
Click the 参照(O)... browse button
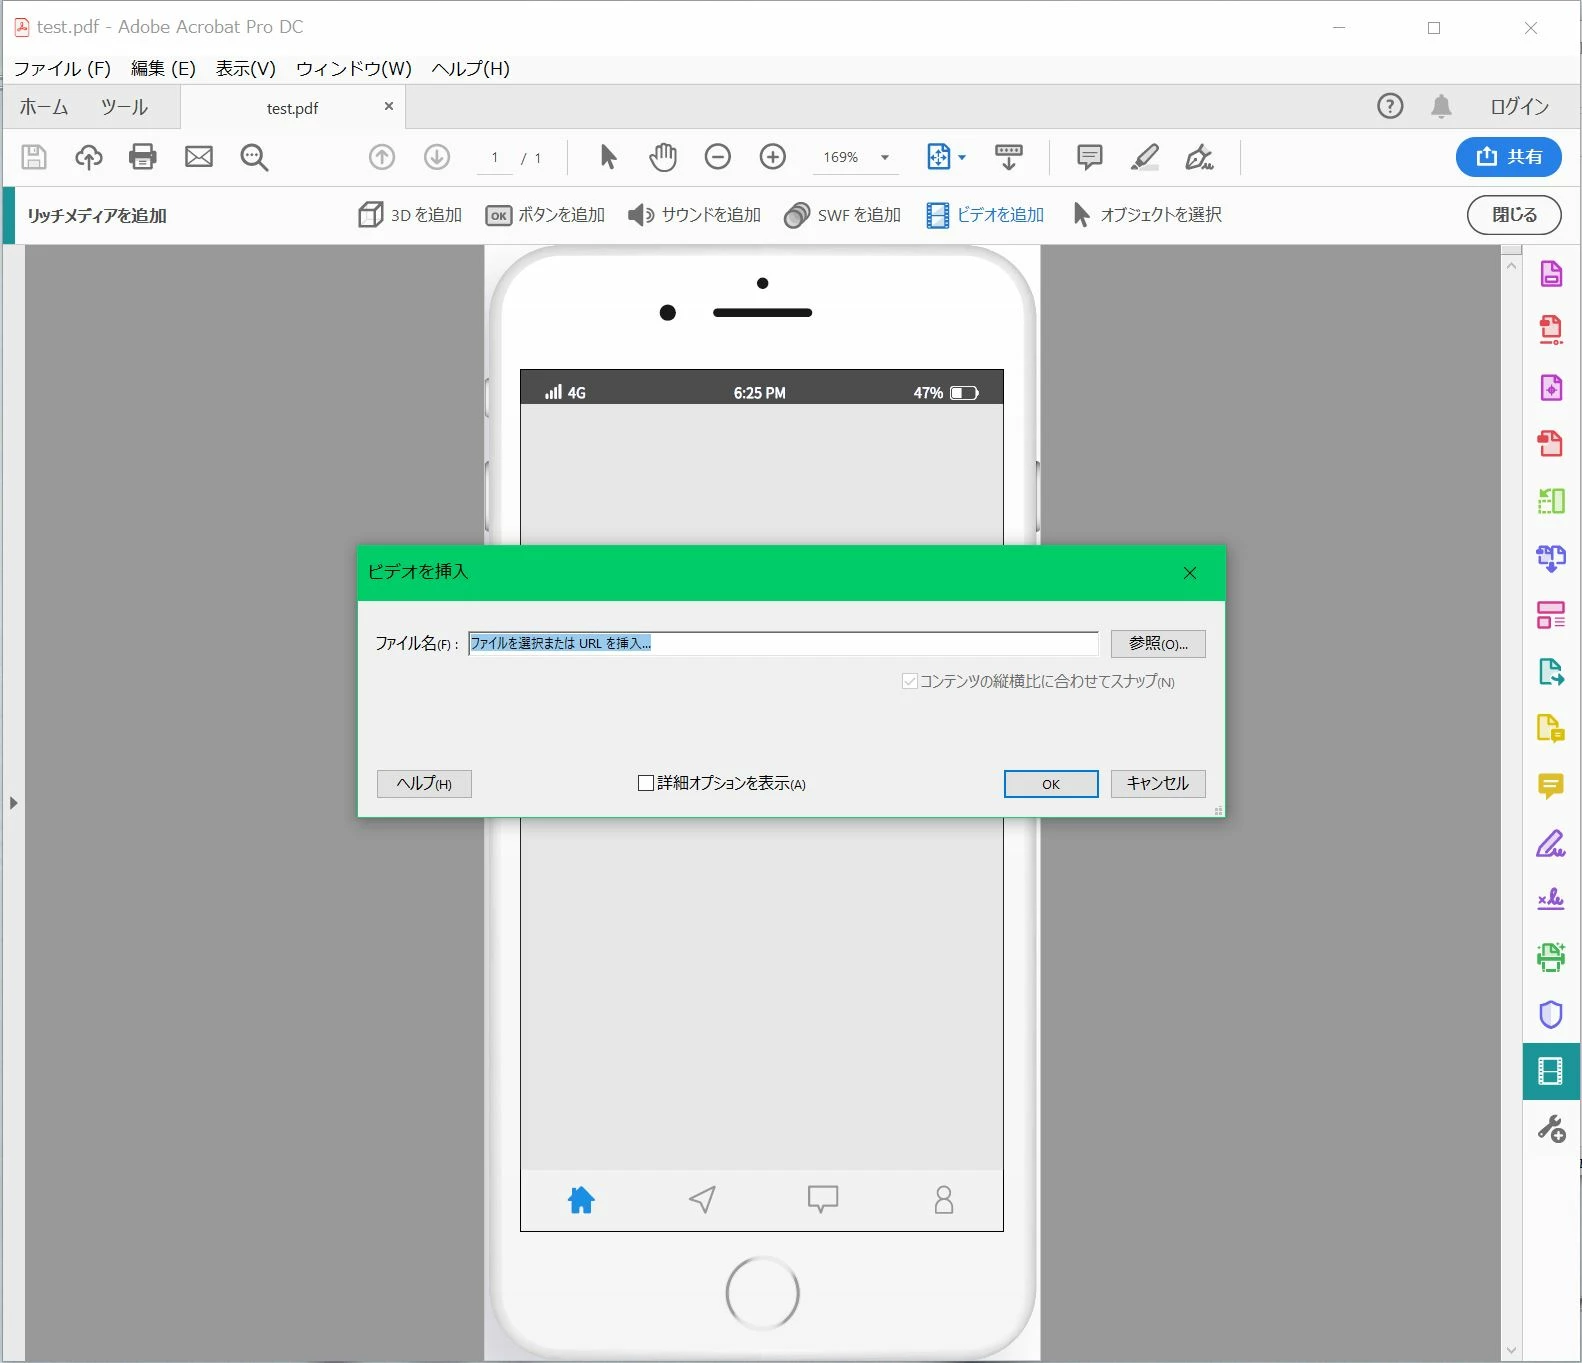1158,643
